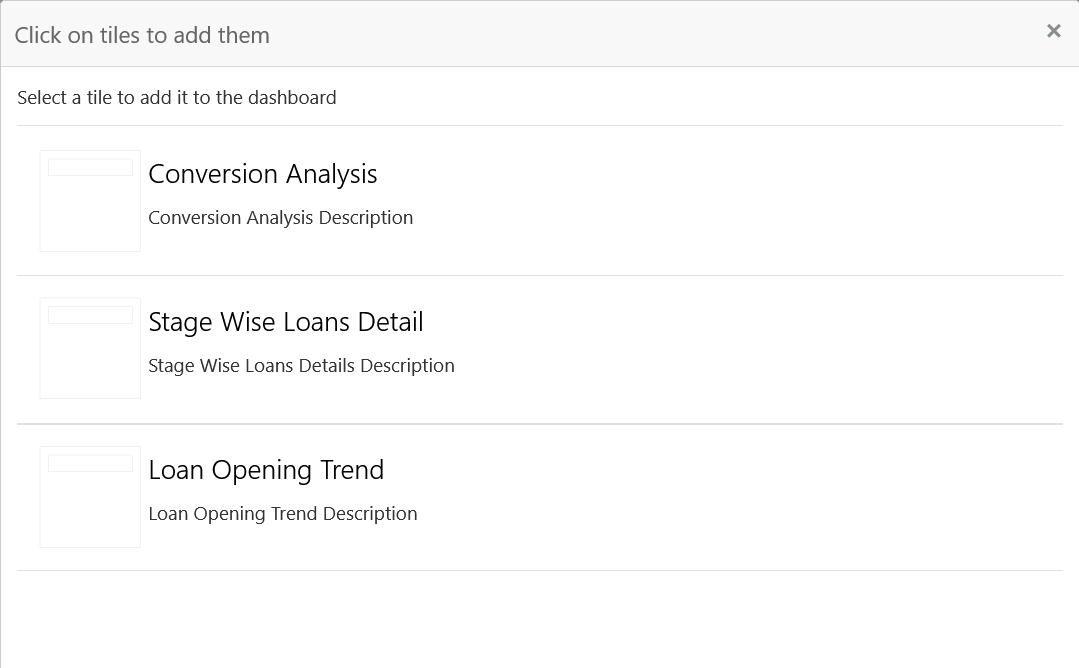Select the Stage Wise Loans Detail thumbnail
1079x668 pixels.
(90, 348)
